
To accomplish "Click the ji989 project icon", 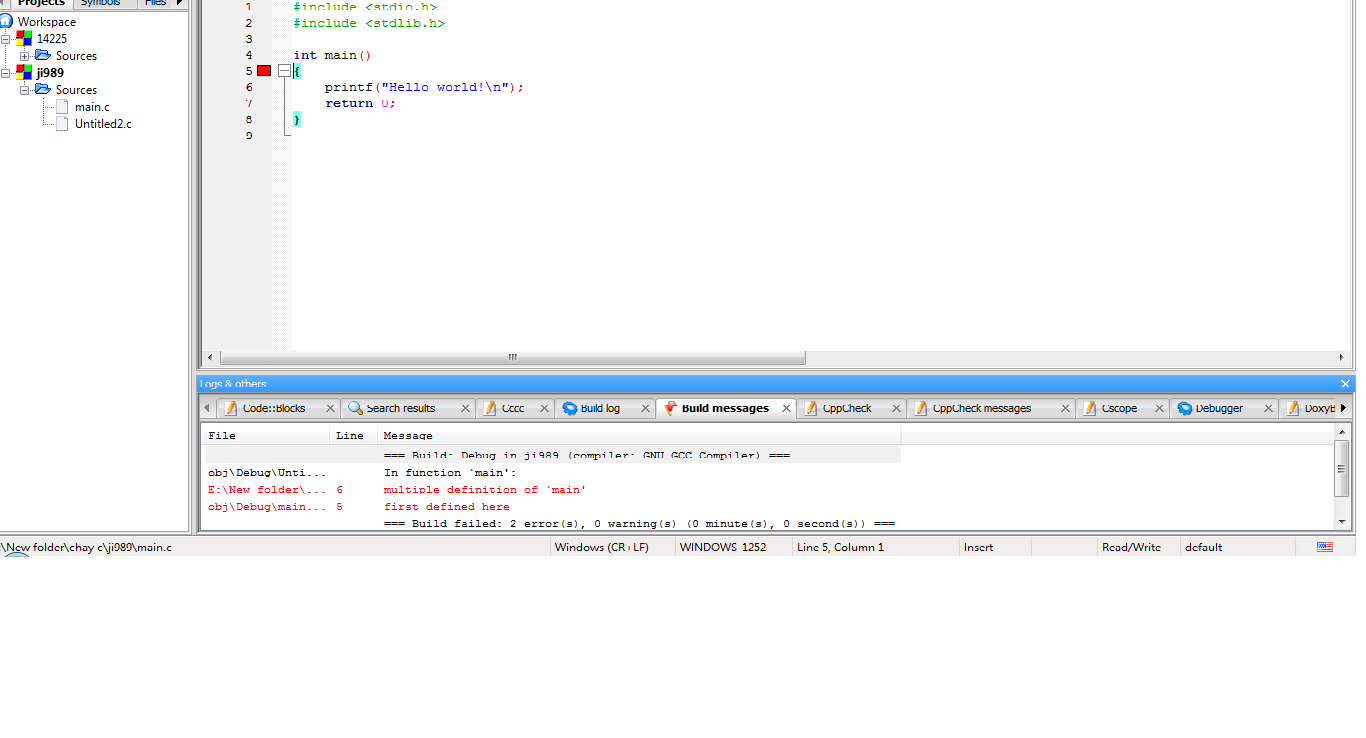I will pos(24,73).
